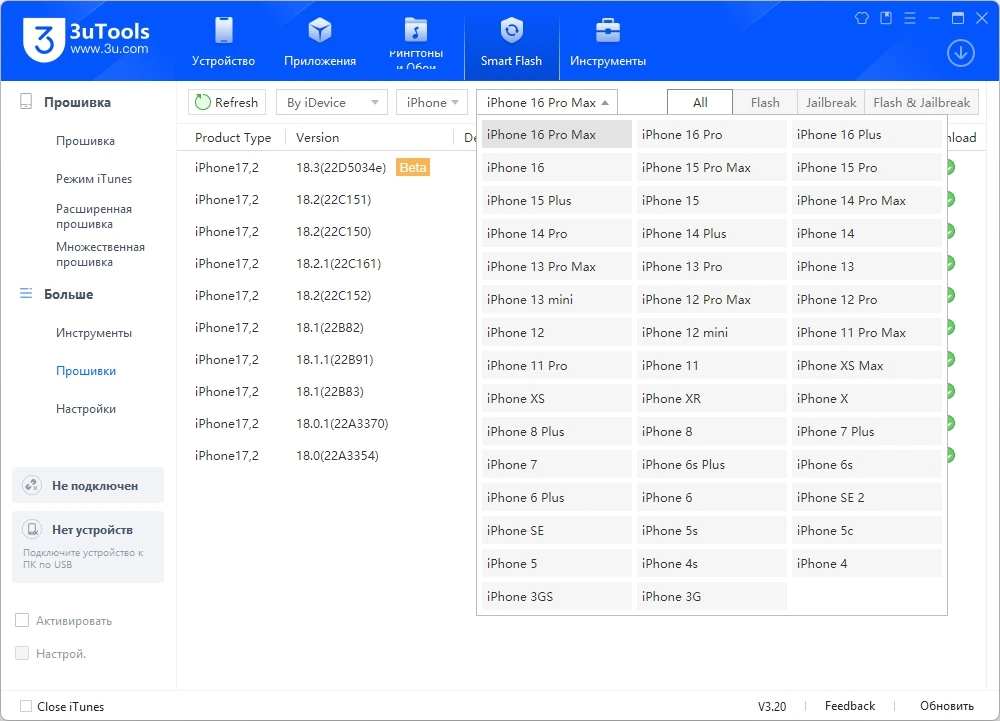This screenshot has width=1000, height=721.
Task: Select the All filter tab
Action: coord(700,102)
